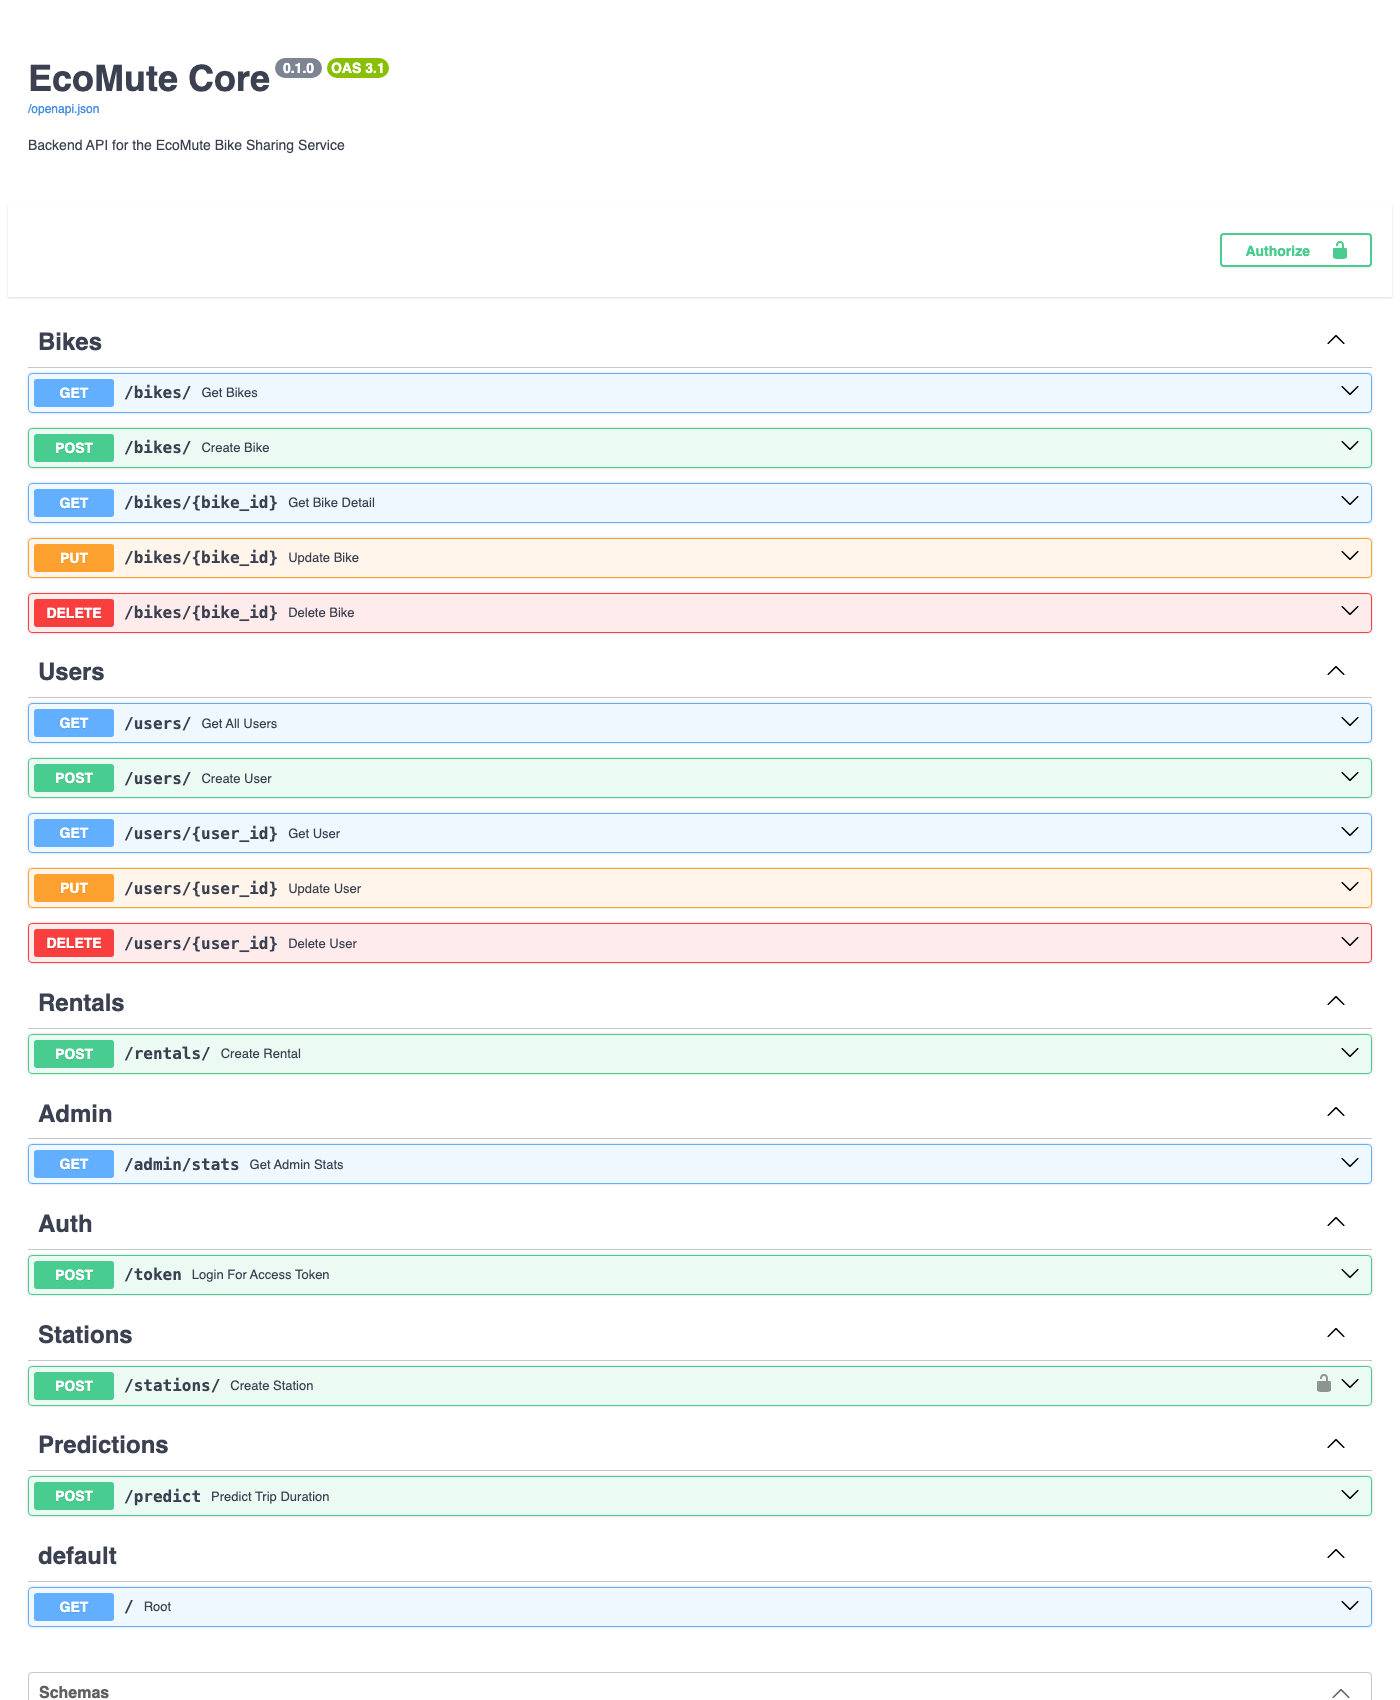Collapse the default section chevron

pyautogui.click(x=1336, y=1554)
